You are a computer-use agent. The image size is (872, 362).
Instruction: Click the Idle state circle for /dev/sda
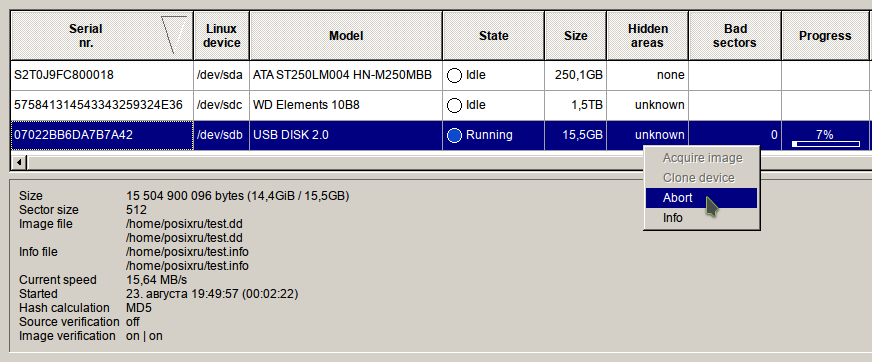pos(454,75)
